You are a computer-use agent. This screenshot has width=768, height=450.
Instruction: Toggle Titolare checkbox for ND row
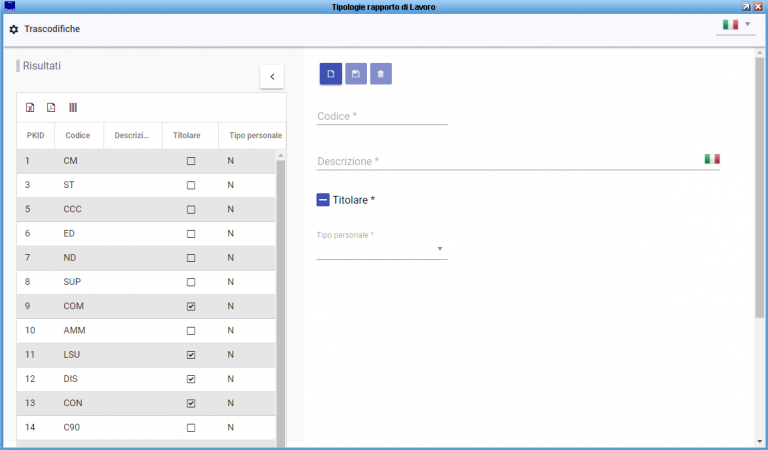coord(191,258)
